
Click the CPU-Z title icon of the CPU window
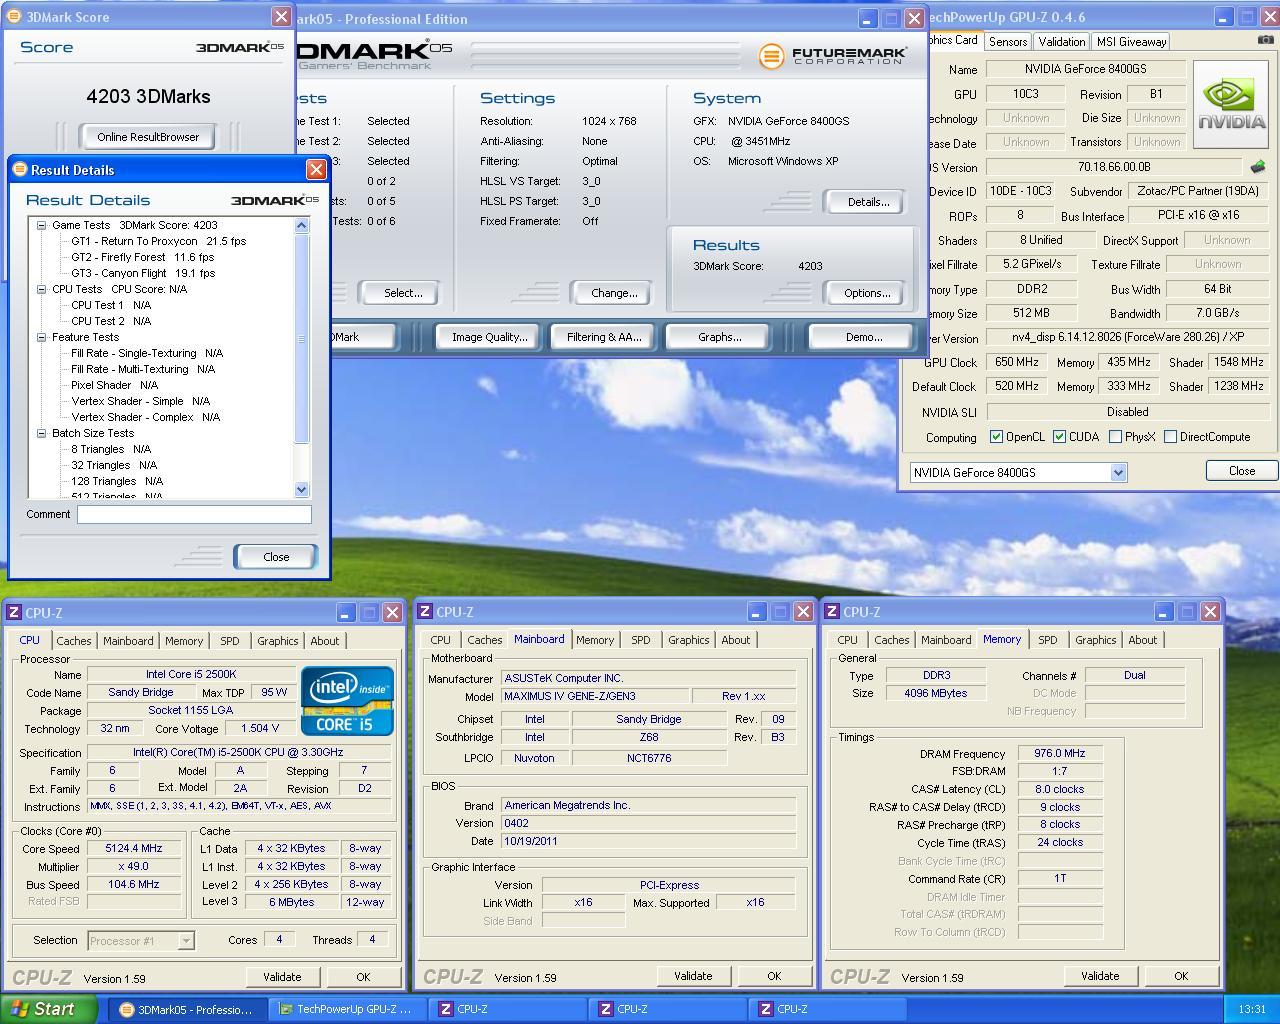[x=14, y=613]
